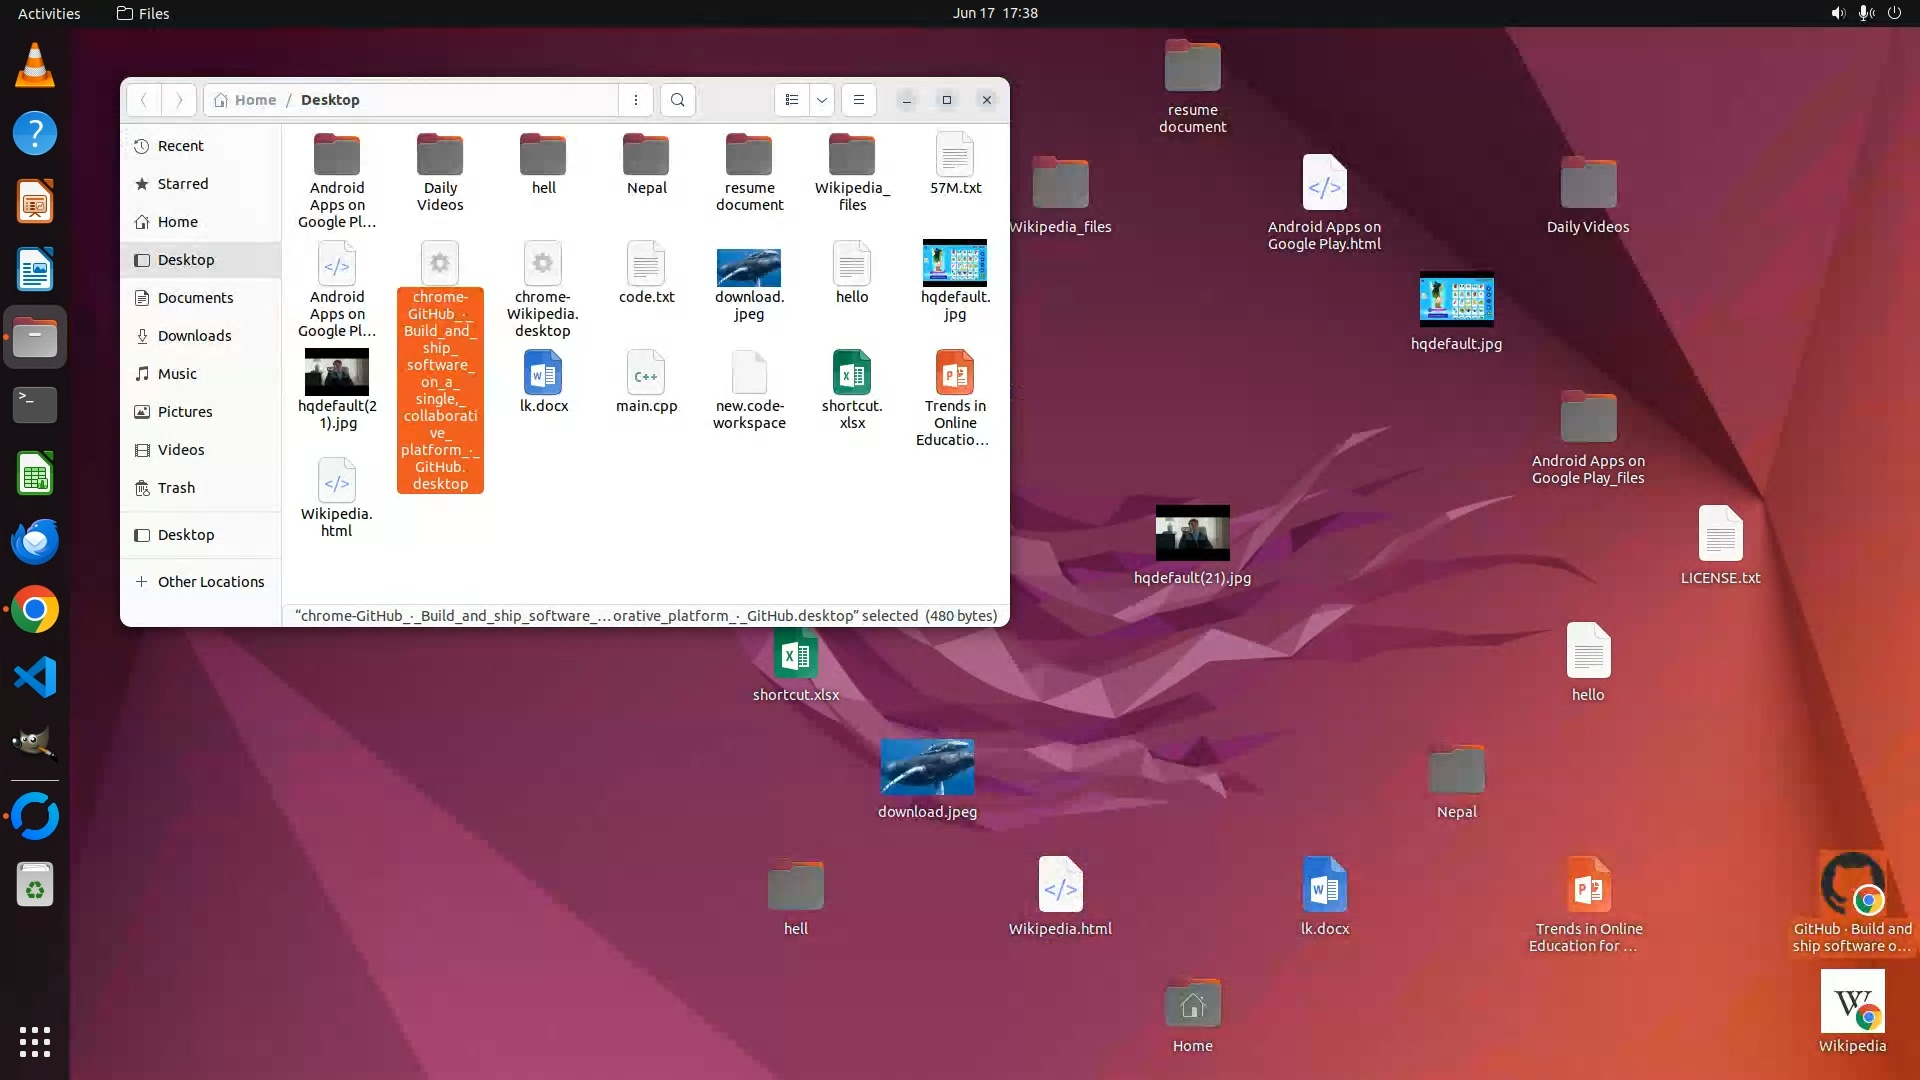Open system volume indicator in top bar
Image resolution: width=1920 pixels, height=1080 pixels.
pyautogui.click(x=1838, y=13)
